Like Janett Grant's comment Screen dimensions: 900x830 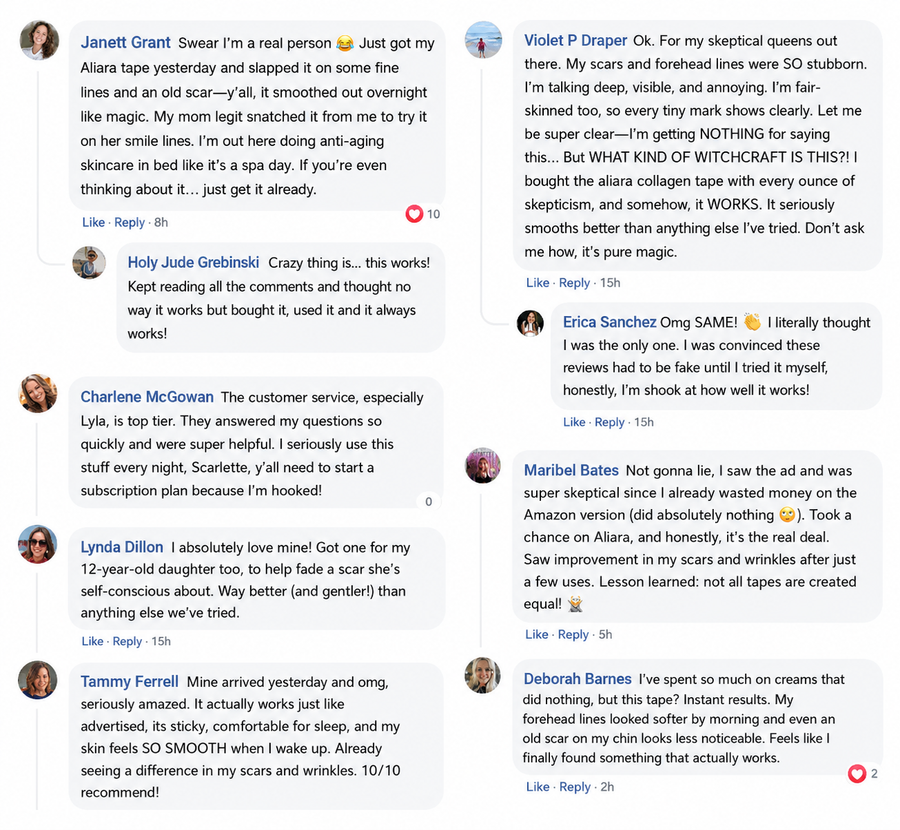94,222
